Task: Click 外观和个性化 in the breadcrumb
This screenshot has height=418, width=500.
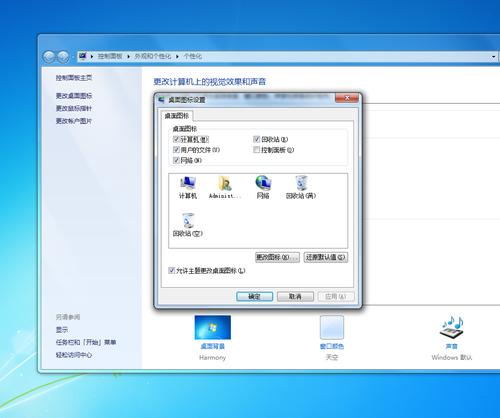Action: coord(153,56)
